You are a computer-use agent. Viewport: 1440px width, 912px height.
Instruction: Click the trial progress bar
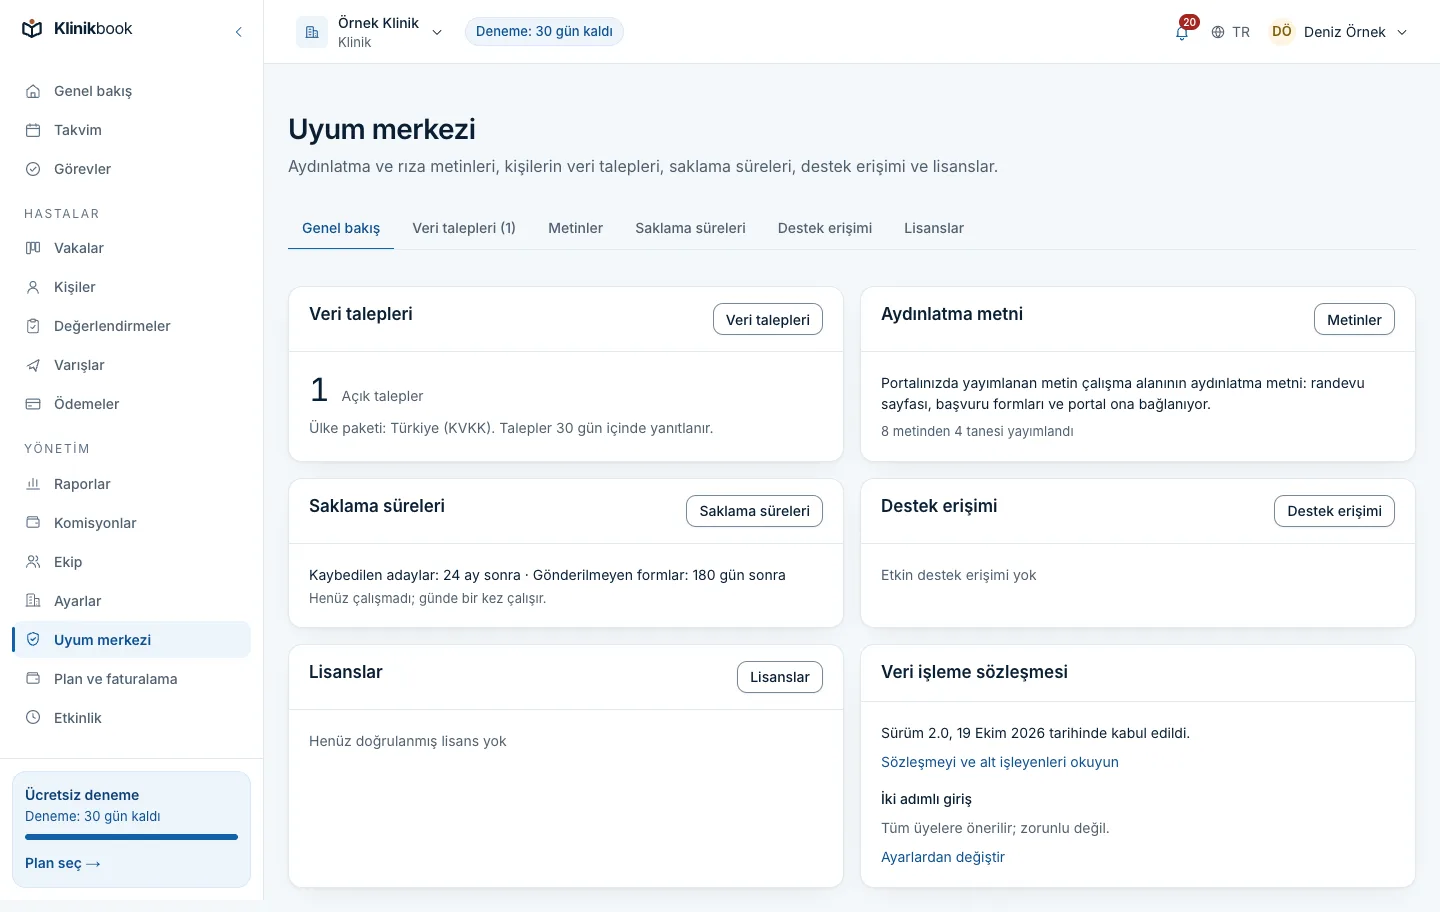pos(131,837)
